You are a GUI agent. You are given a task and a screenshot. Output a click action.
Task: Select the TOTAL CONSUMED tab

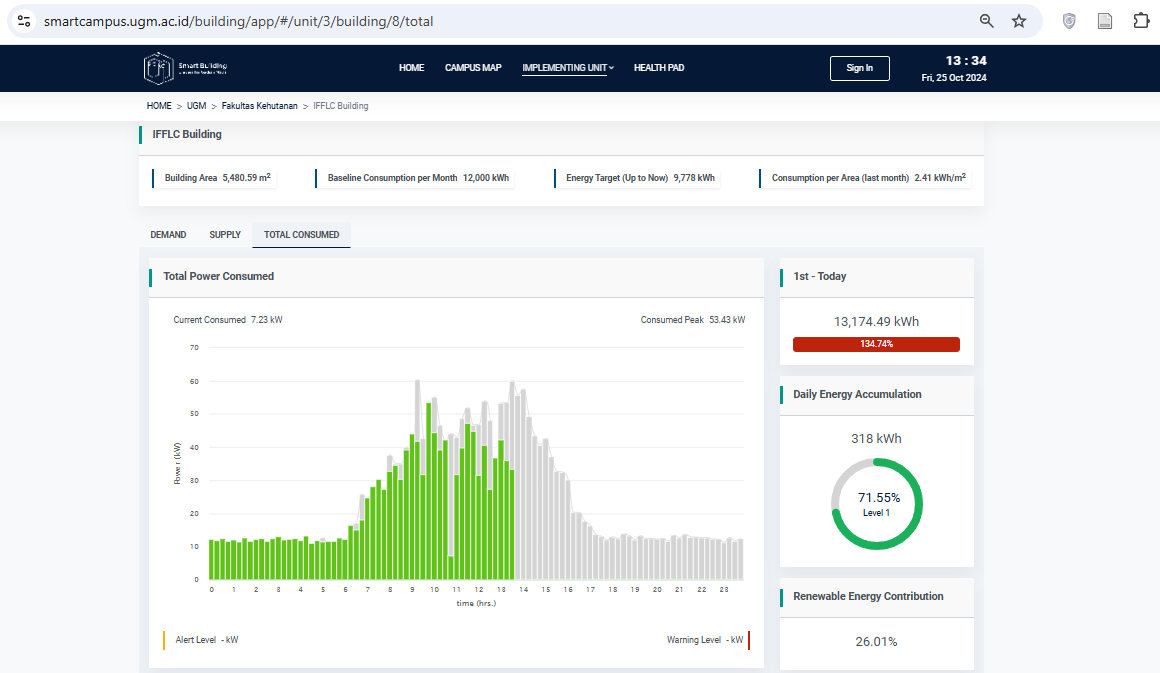point(301,234)
